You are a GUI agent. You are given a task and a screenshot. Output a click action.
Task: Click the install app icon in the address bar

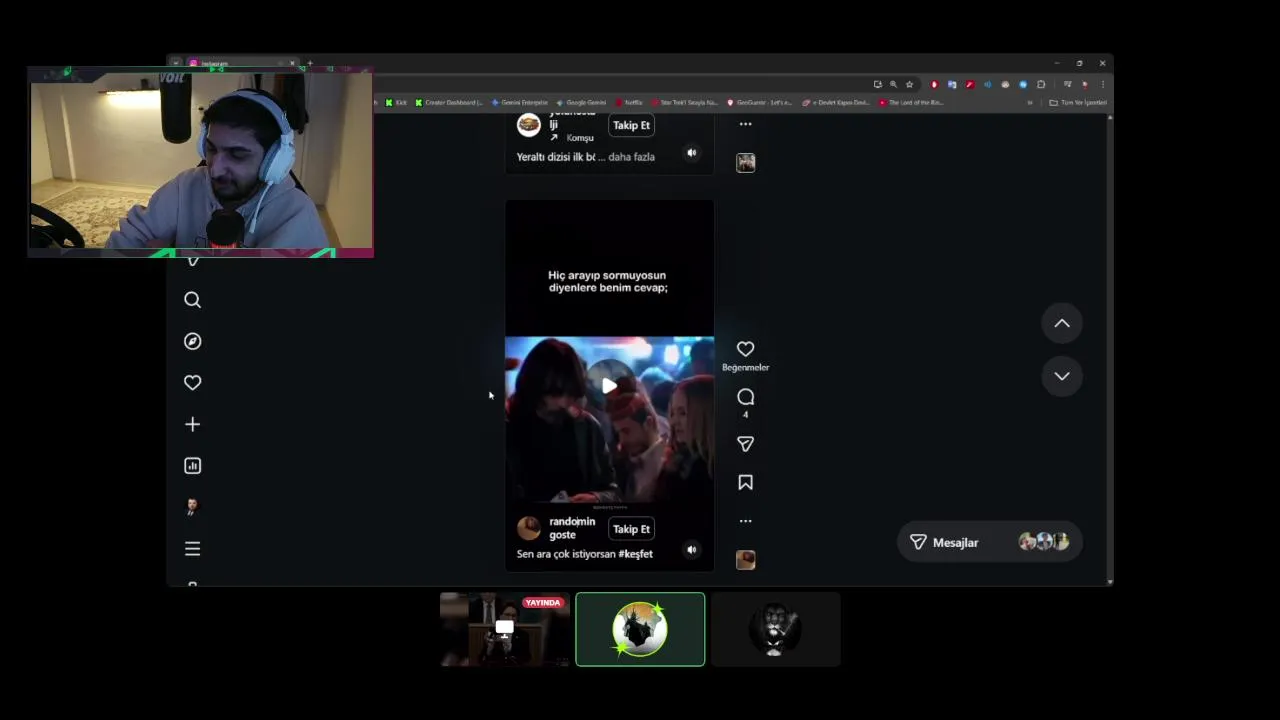tap(878, 84)
